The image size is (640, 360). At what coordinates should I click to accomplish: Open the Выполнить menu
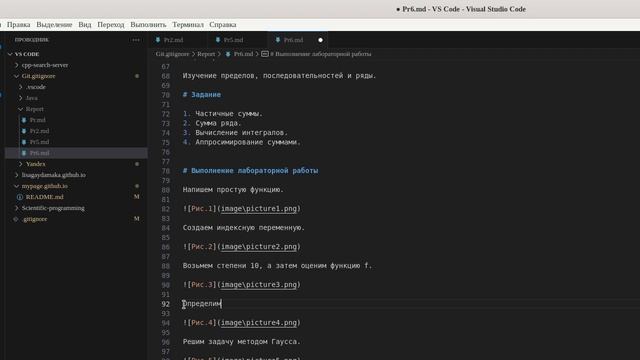click(x=148, y=24)
